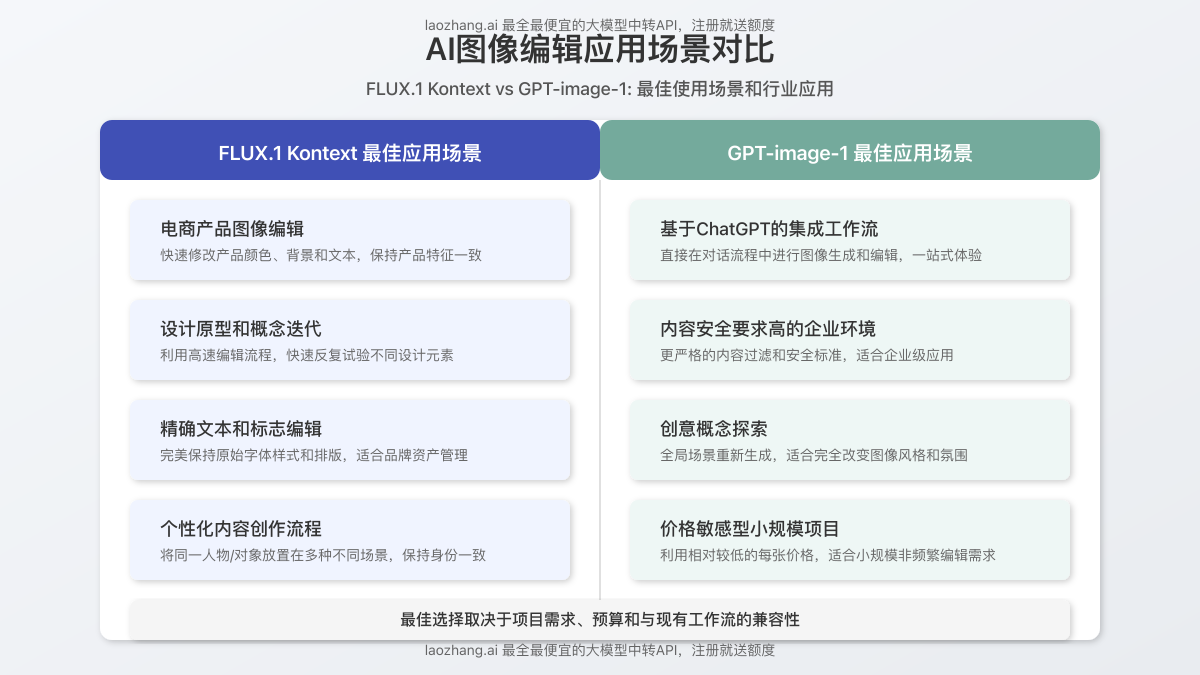Click description '利用高速编辑流程，快速反复试验不同设计元素'
Image resolution: width=1200 pixels, height=675 pixels.
307,355
